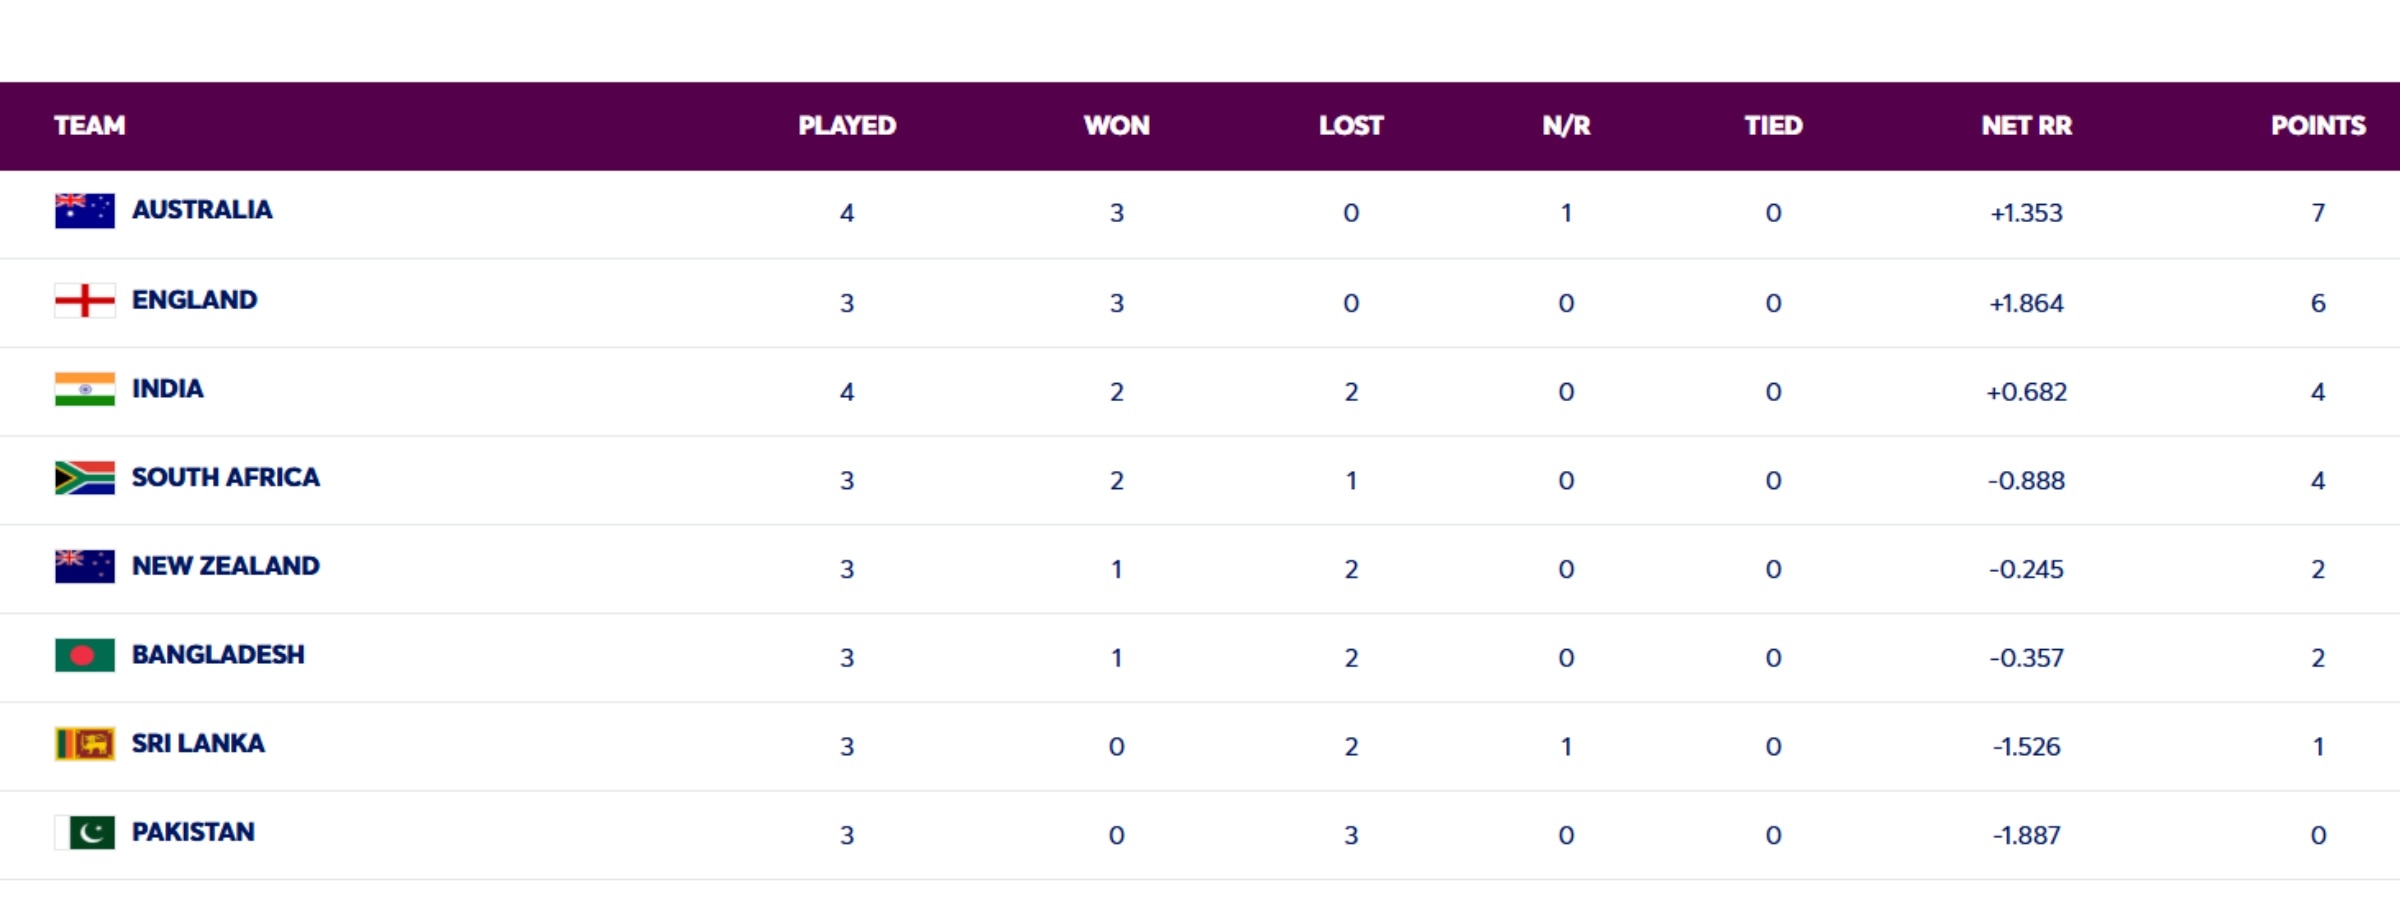Click the POINTS column header

click(2318, 126)
